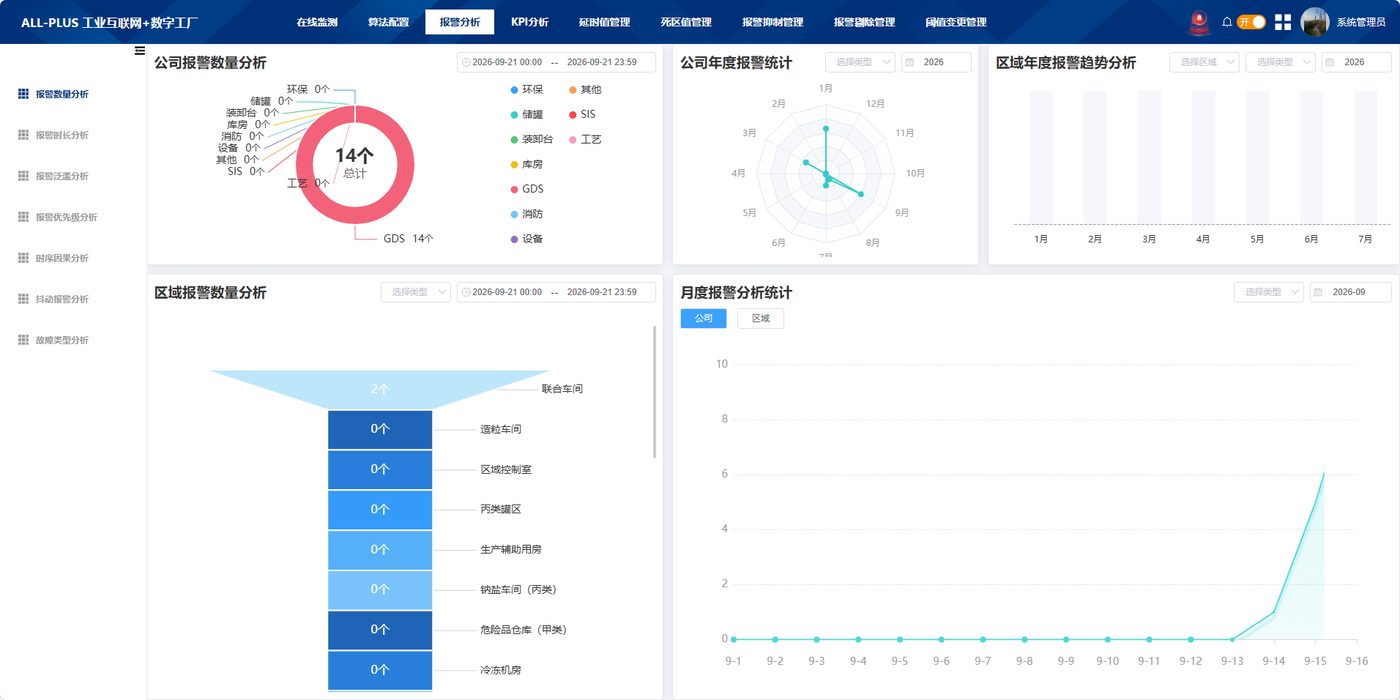Click grid icon beside 抖动报警分析

pos(23,299)
